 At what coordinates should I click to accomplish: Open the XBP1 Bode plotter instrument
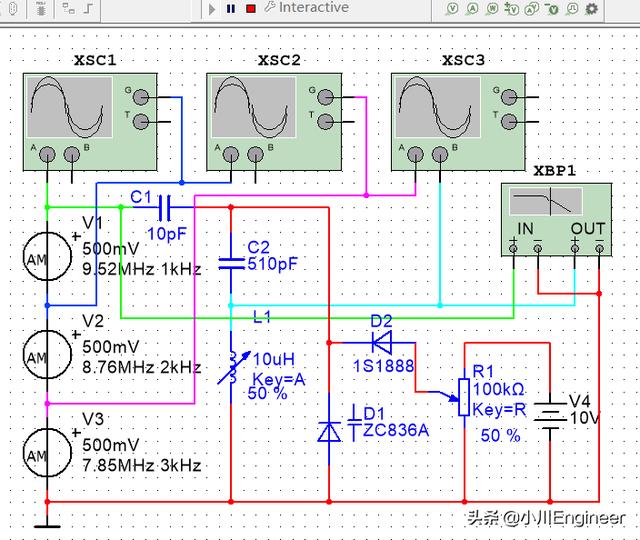(556, 220)
